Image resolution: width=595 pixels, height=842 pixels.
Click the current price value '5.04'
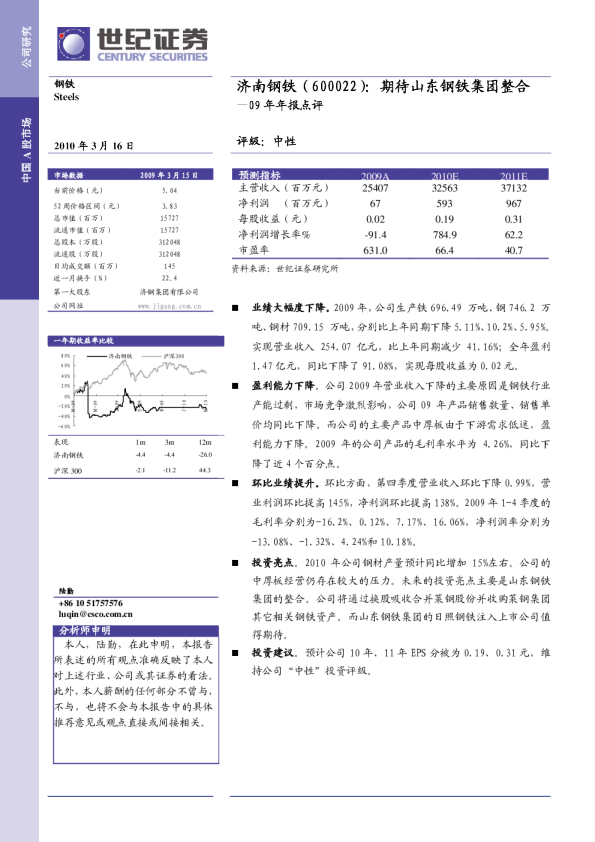(169, 190)
